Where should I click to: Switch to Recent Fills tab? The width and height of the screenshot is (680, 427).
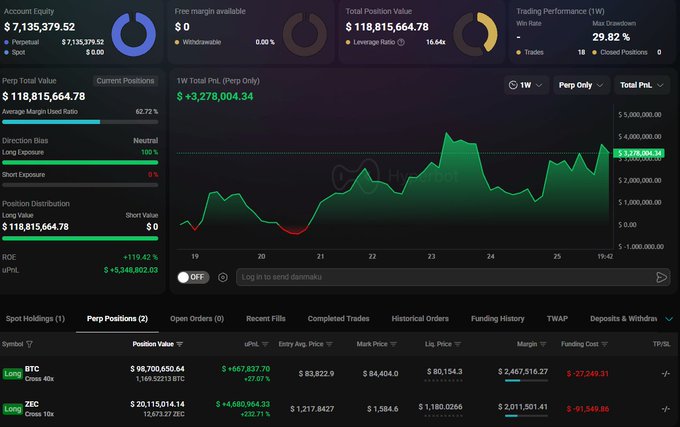[266, 319]
